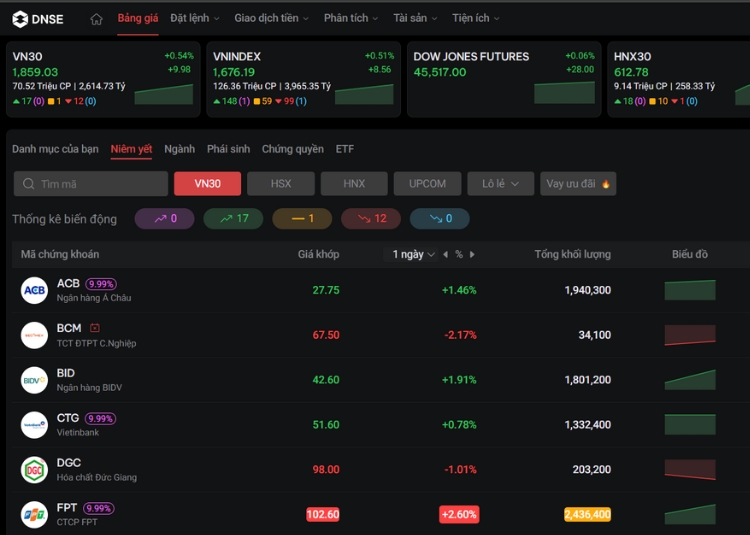Viewport: 750px width, 535px height.
Task: Open the BCM company logo
Action: point(34,335)
